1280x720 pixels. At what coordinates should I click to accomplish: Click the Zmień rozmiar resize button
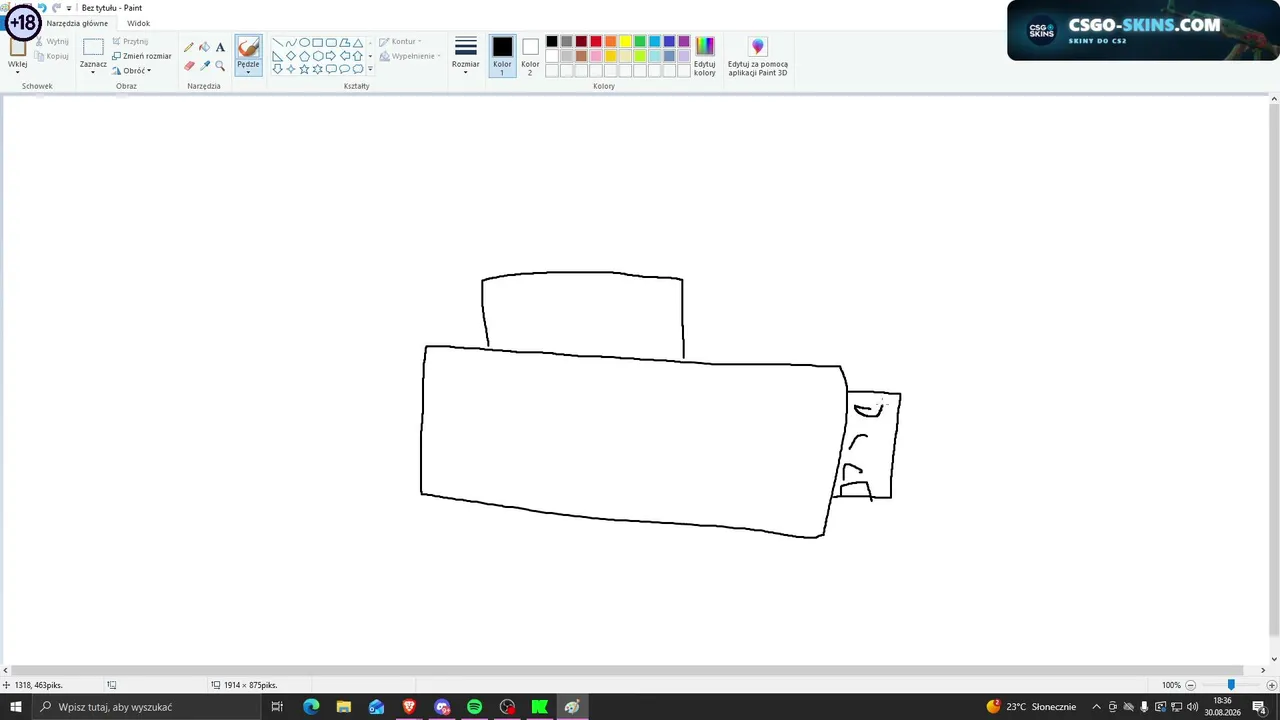[141, 56]
